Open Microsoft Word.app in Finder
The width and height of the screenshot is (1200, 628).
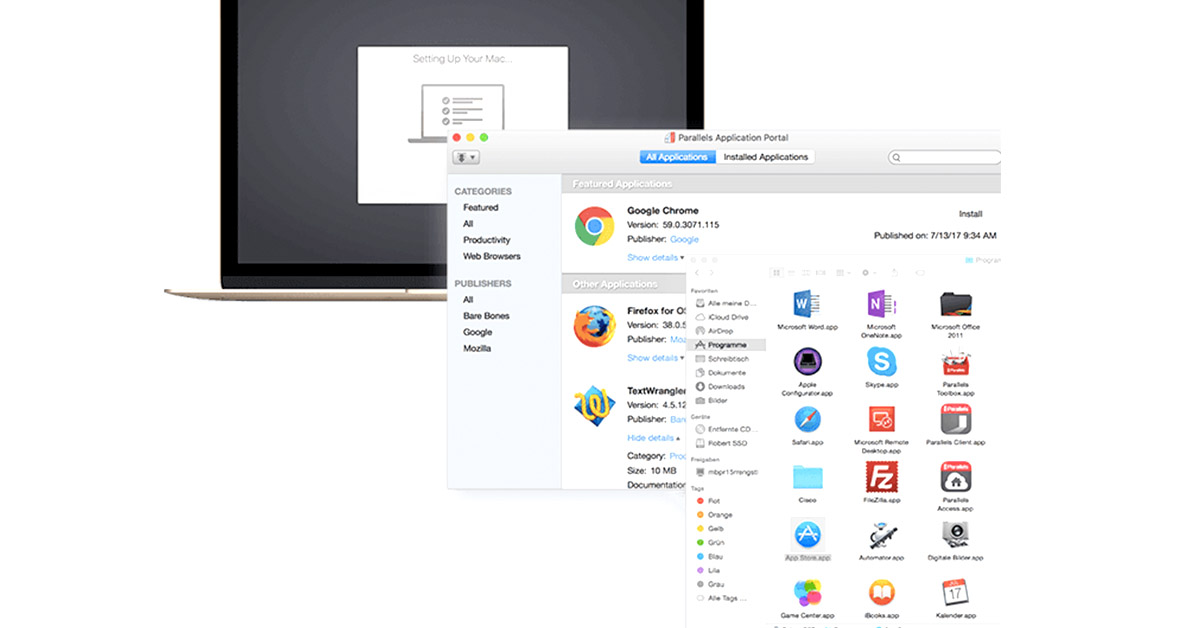807,303
